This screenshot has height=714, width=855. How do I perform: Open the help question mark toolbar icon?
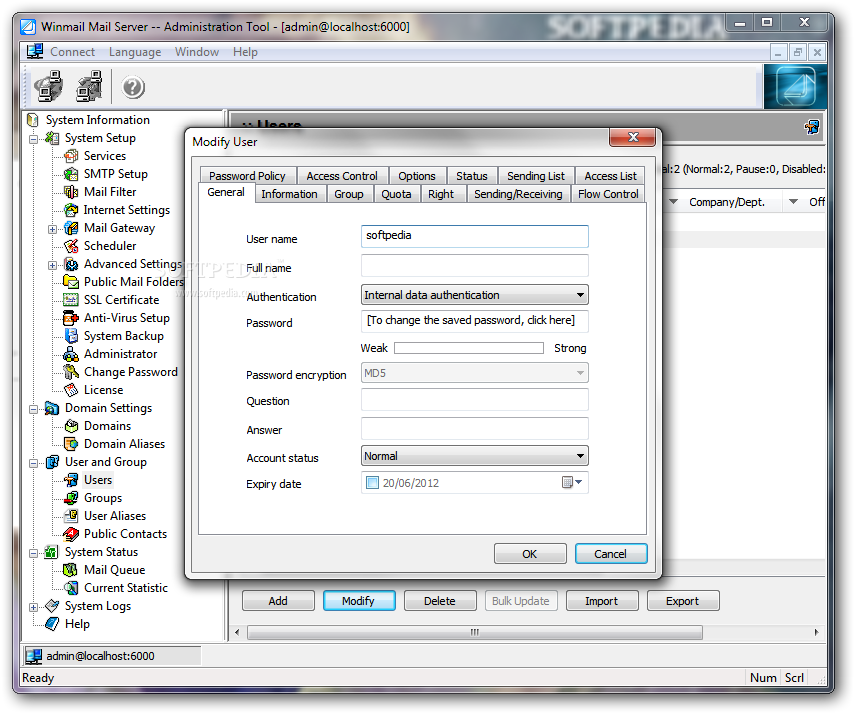coord(133,87)
